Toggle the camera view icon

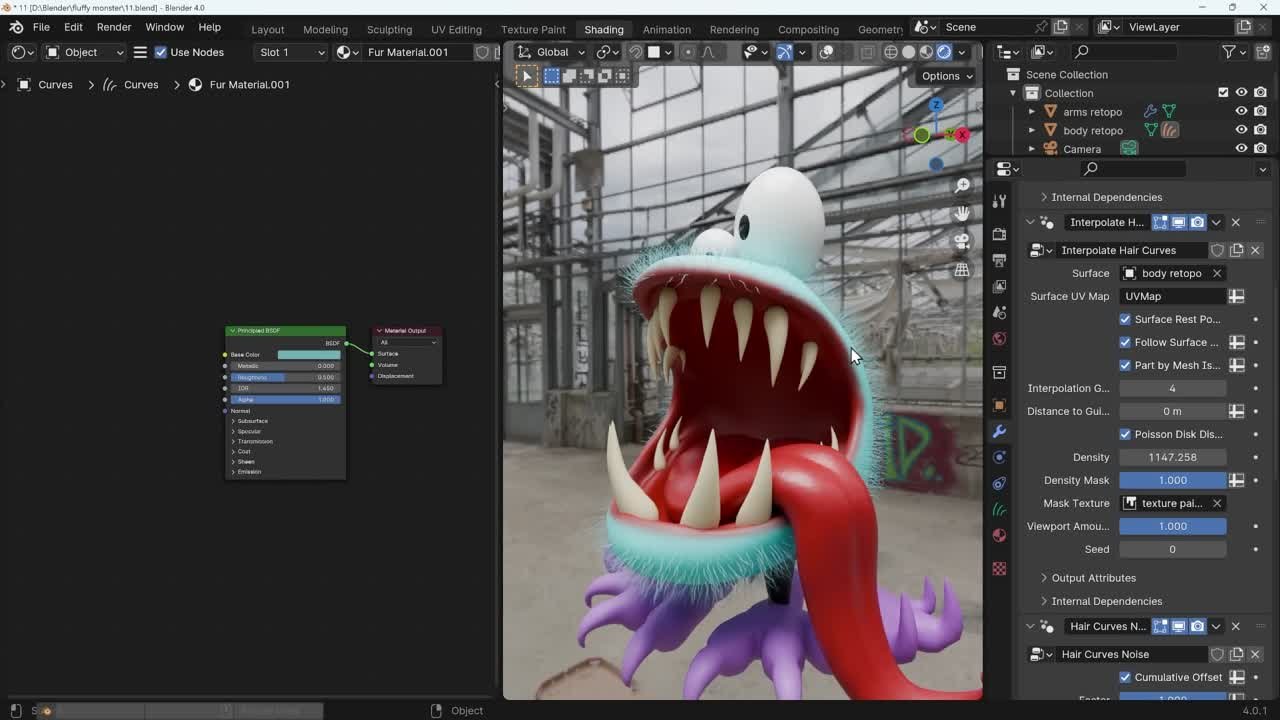962,241
